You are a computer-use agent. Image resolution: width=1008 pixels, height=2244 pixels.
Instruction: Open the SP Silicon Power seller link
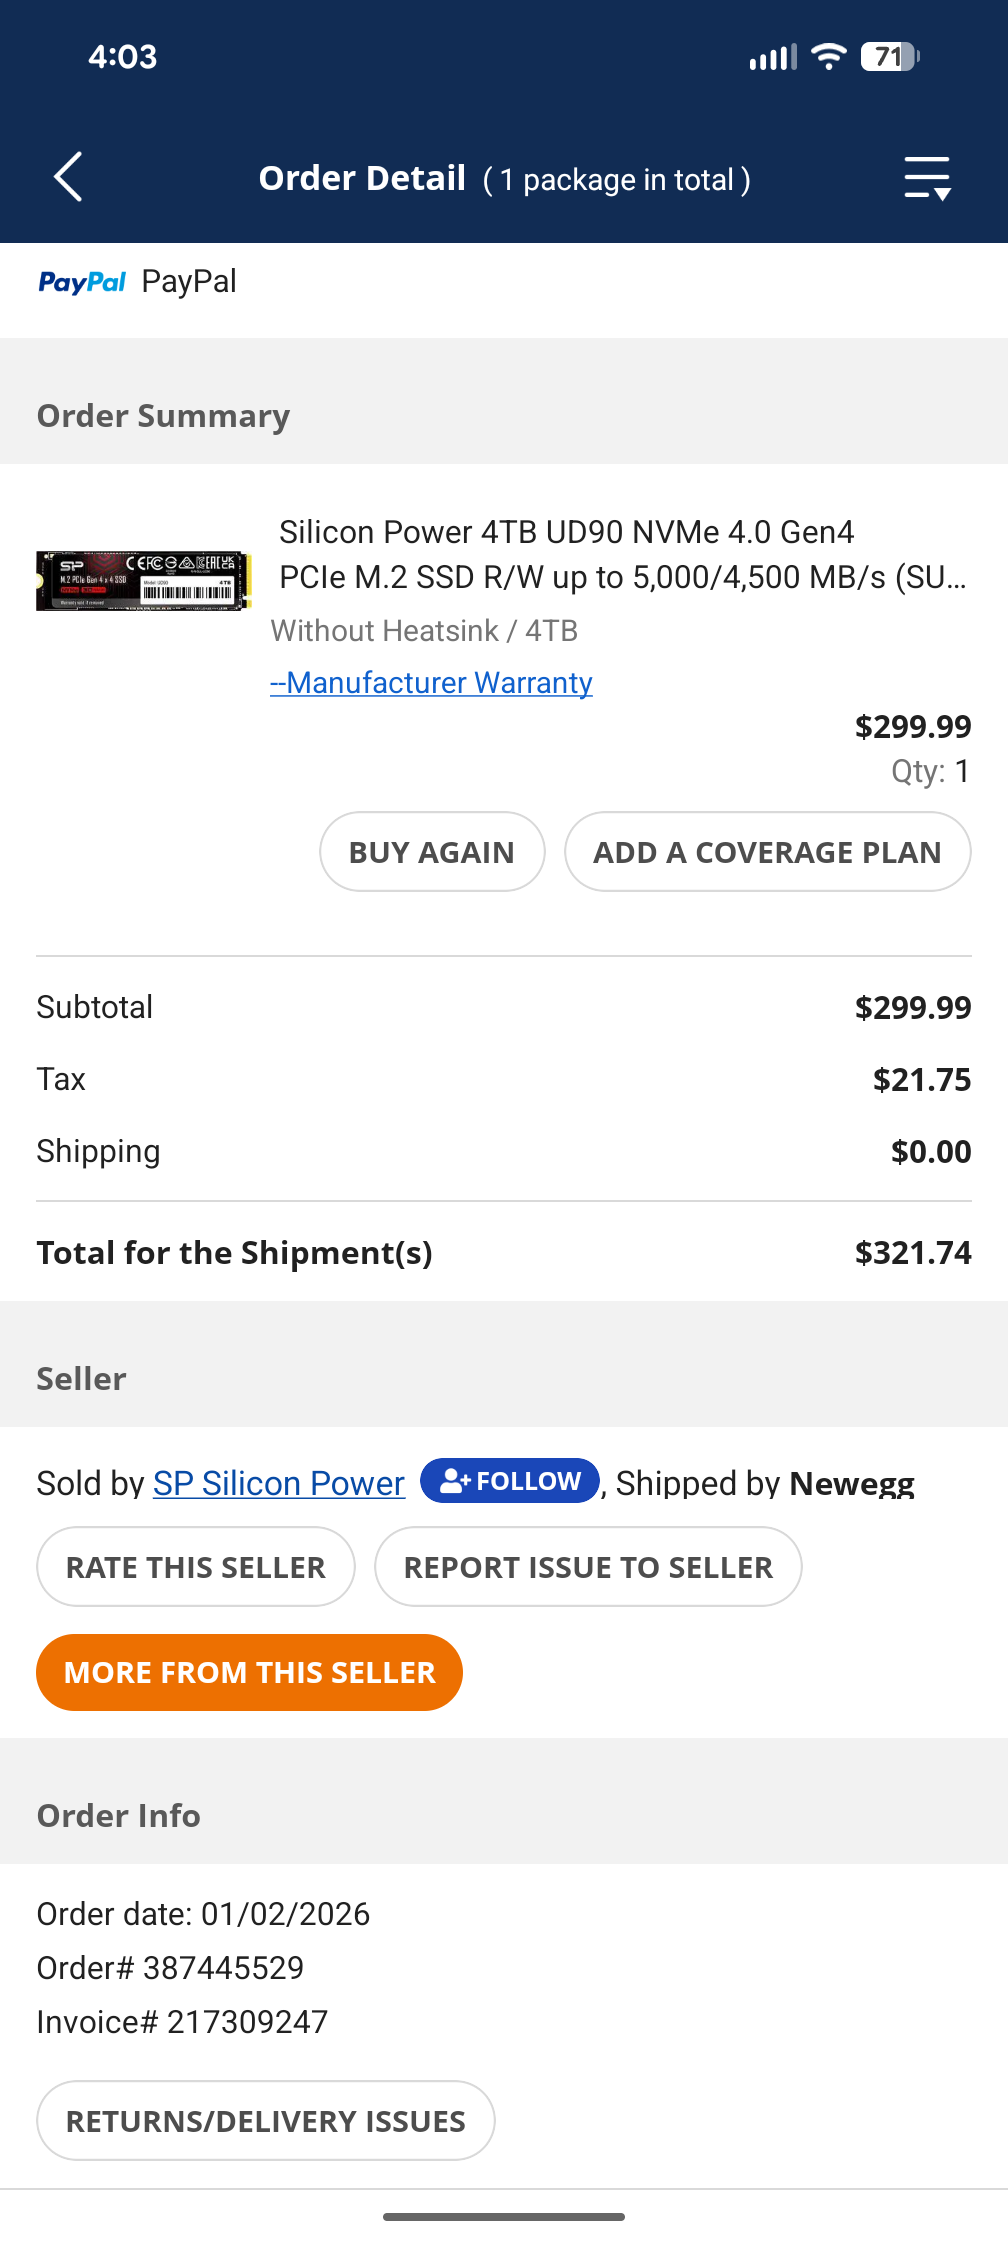pyautogui.click(x=279, y=1483)
